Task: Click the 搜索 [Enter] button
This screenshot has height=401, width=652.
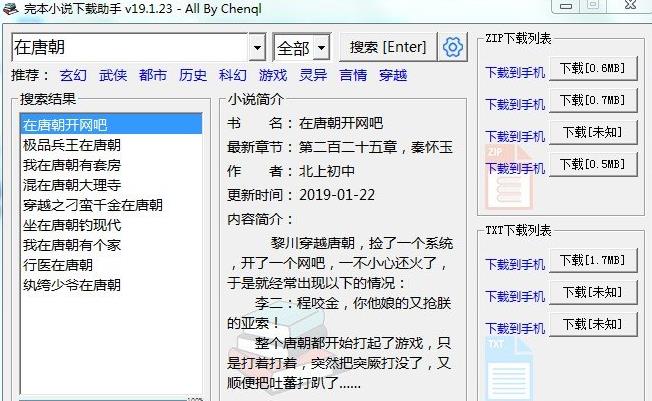Action: (388, 47)
